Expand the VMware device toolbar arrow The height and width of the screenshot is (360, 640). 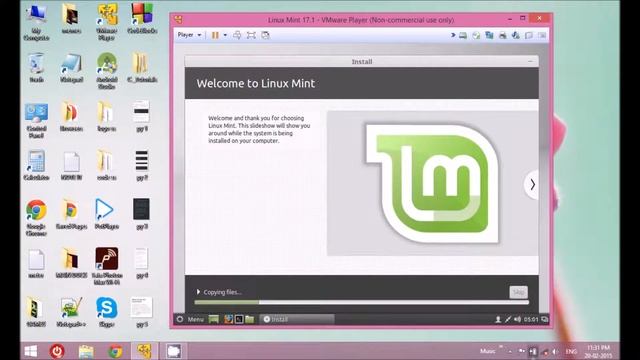[x=453, y=36]
